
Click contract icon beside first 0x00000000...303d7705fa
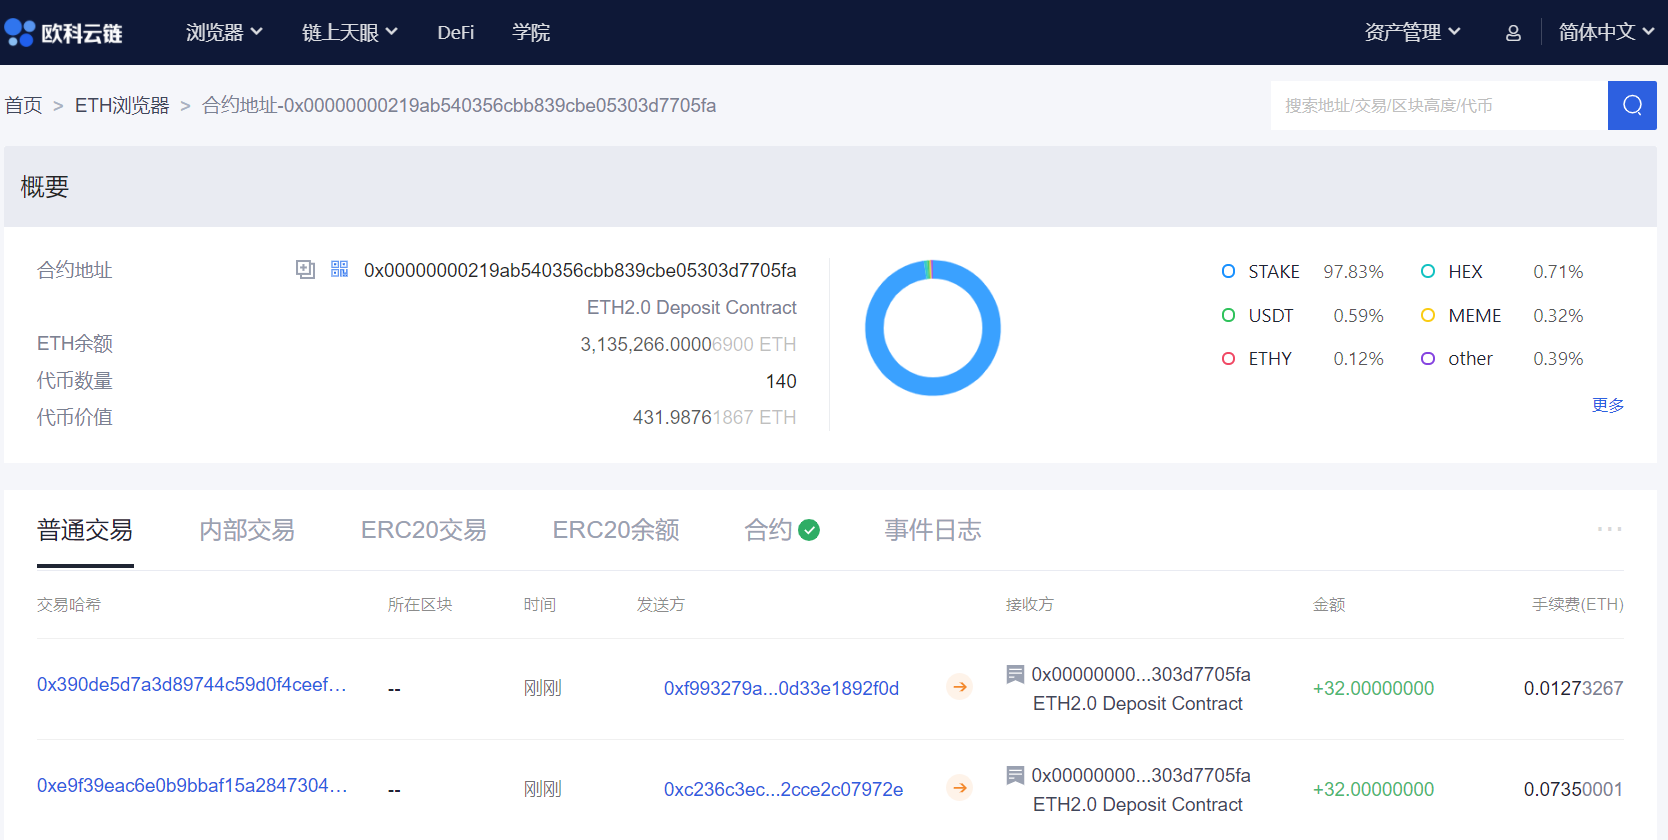click(x=1015, y=674)
